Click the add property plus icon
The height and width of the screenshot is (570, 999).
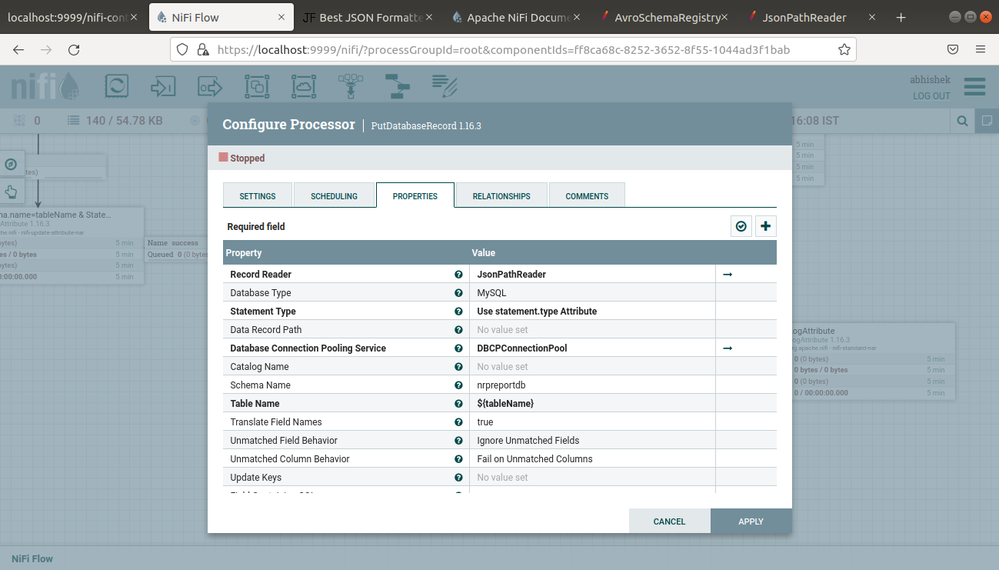766,227
